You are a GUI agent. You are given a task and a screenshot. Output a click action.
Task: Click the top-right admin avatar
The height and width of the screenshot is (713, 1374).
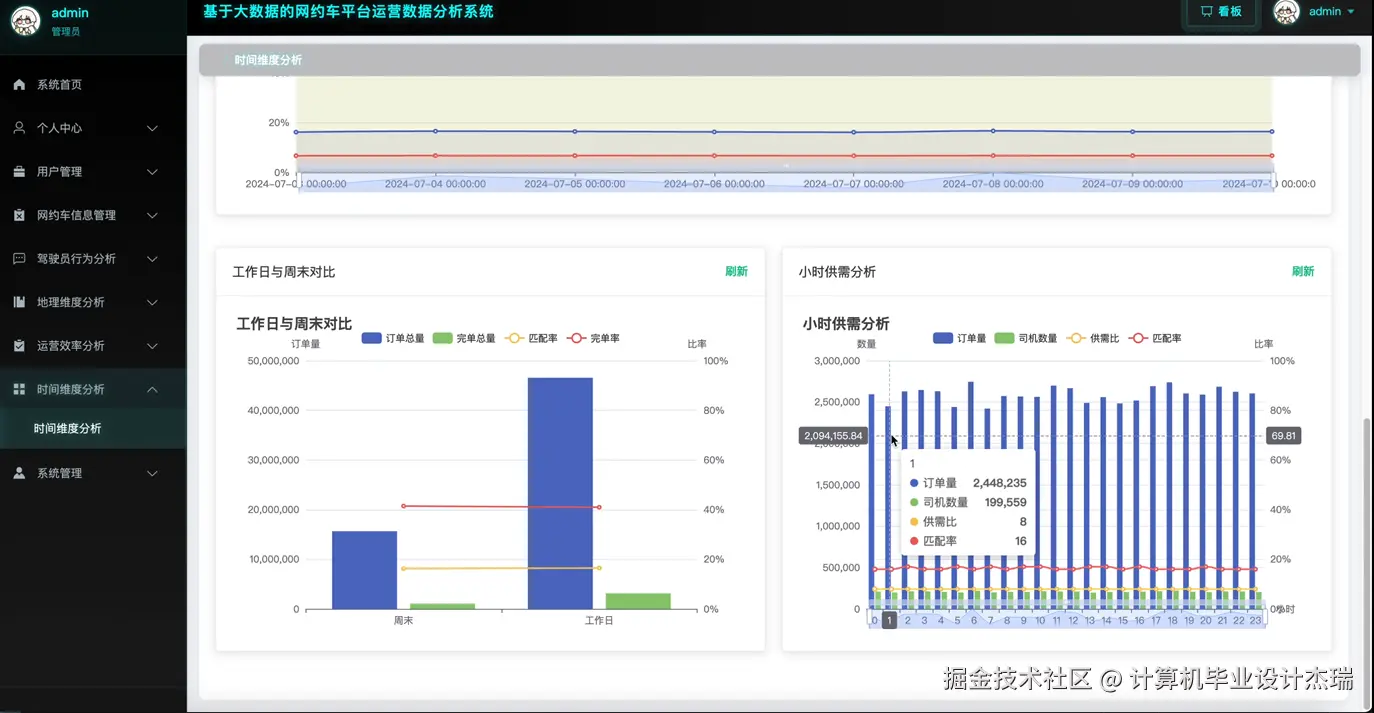tap(1286, 12)
